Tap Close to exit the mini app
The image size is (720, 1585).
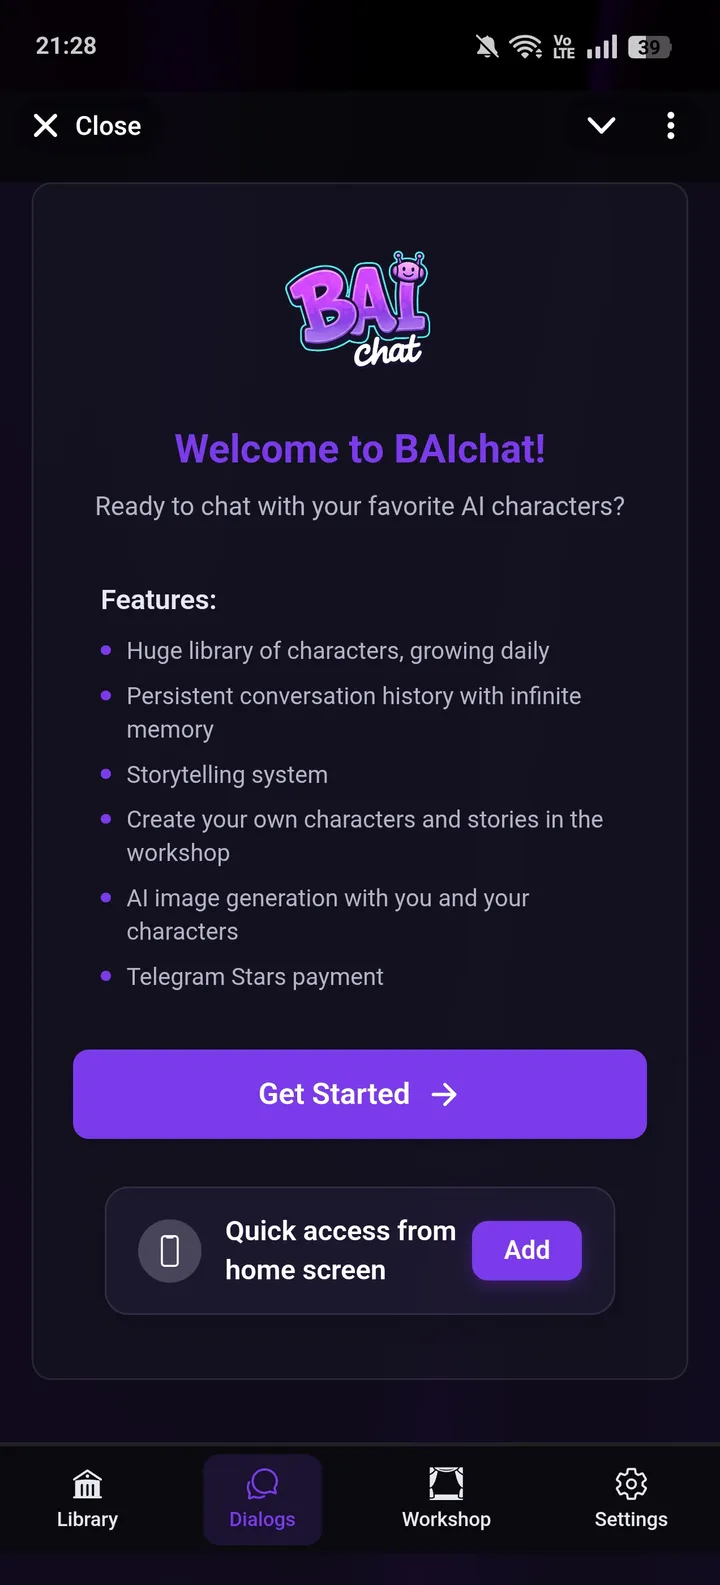click(85, 125)
